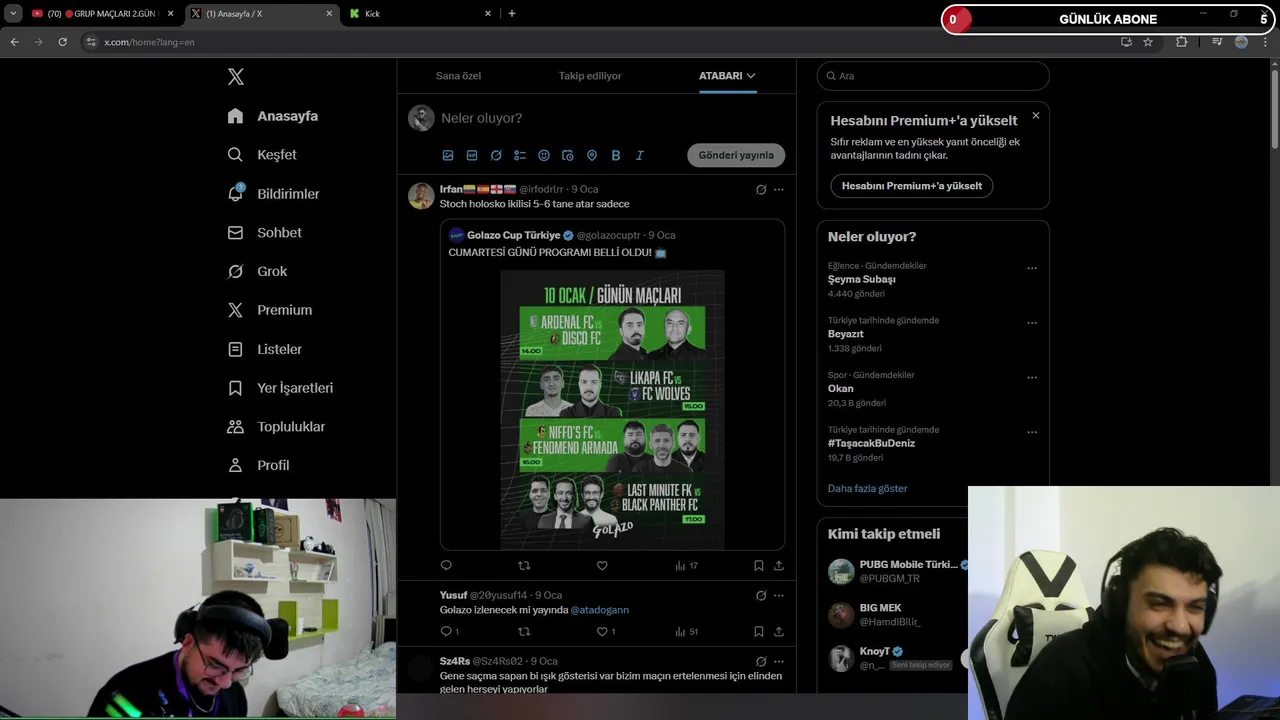Image resolution: width=1280 pixels, height=720 pixels.
Task: Click the Ara search field
Action: [x=933, y=76]
